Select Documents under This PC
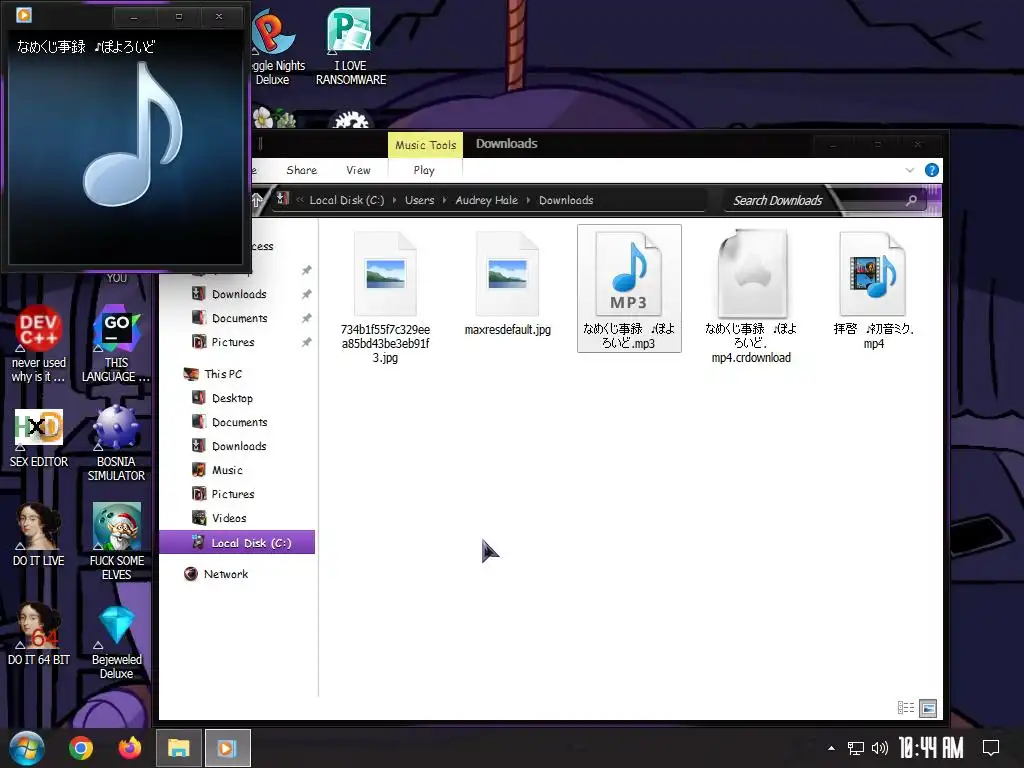Screen dimensions: 1024x768 pyautogui.click(x=230, y=422)
